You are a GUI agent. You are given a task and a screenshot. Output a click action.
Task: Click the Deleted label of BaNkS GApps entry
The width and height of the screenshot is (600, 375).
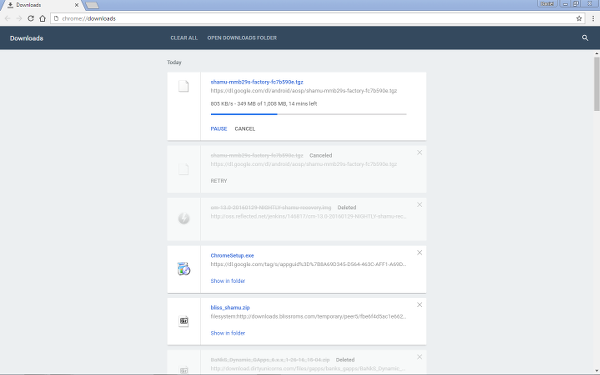click(x=345, y=360)
